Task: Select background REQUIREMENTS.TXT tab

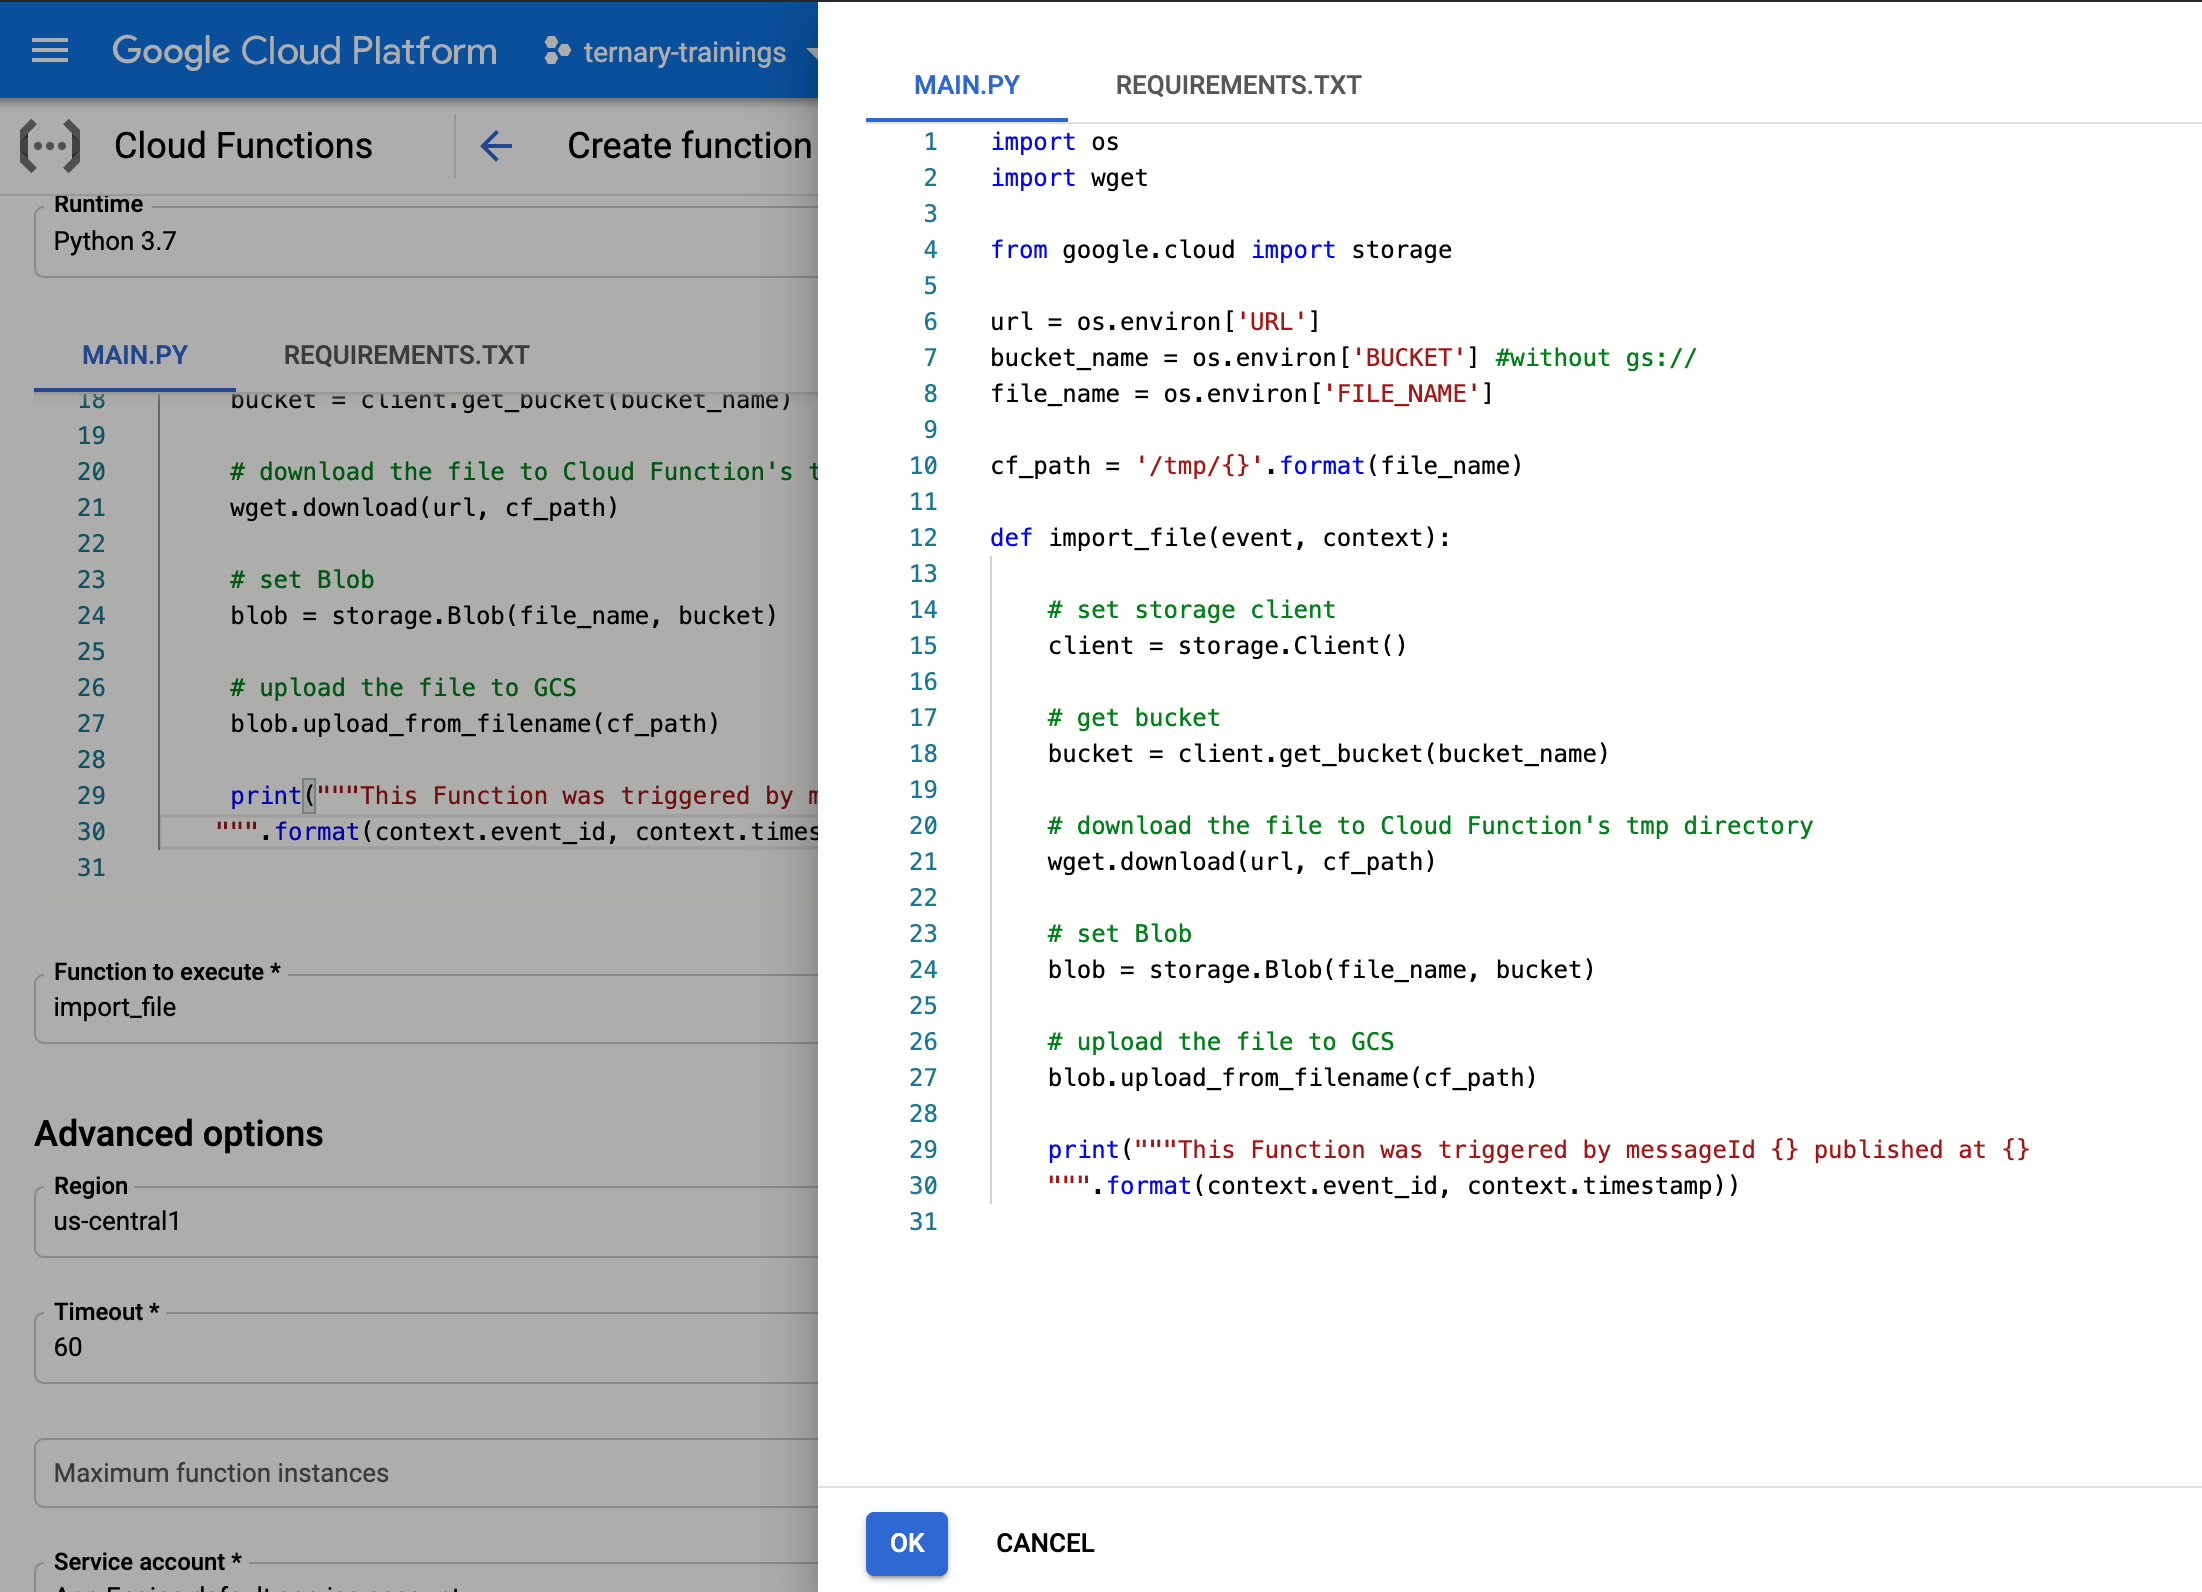Action: [x=406, y=355]
